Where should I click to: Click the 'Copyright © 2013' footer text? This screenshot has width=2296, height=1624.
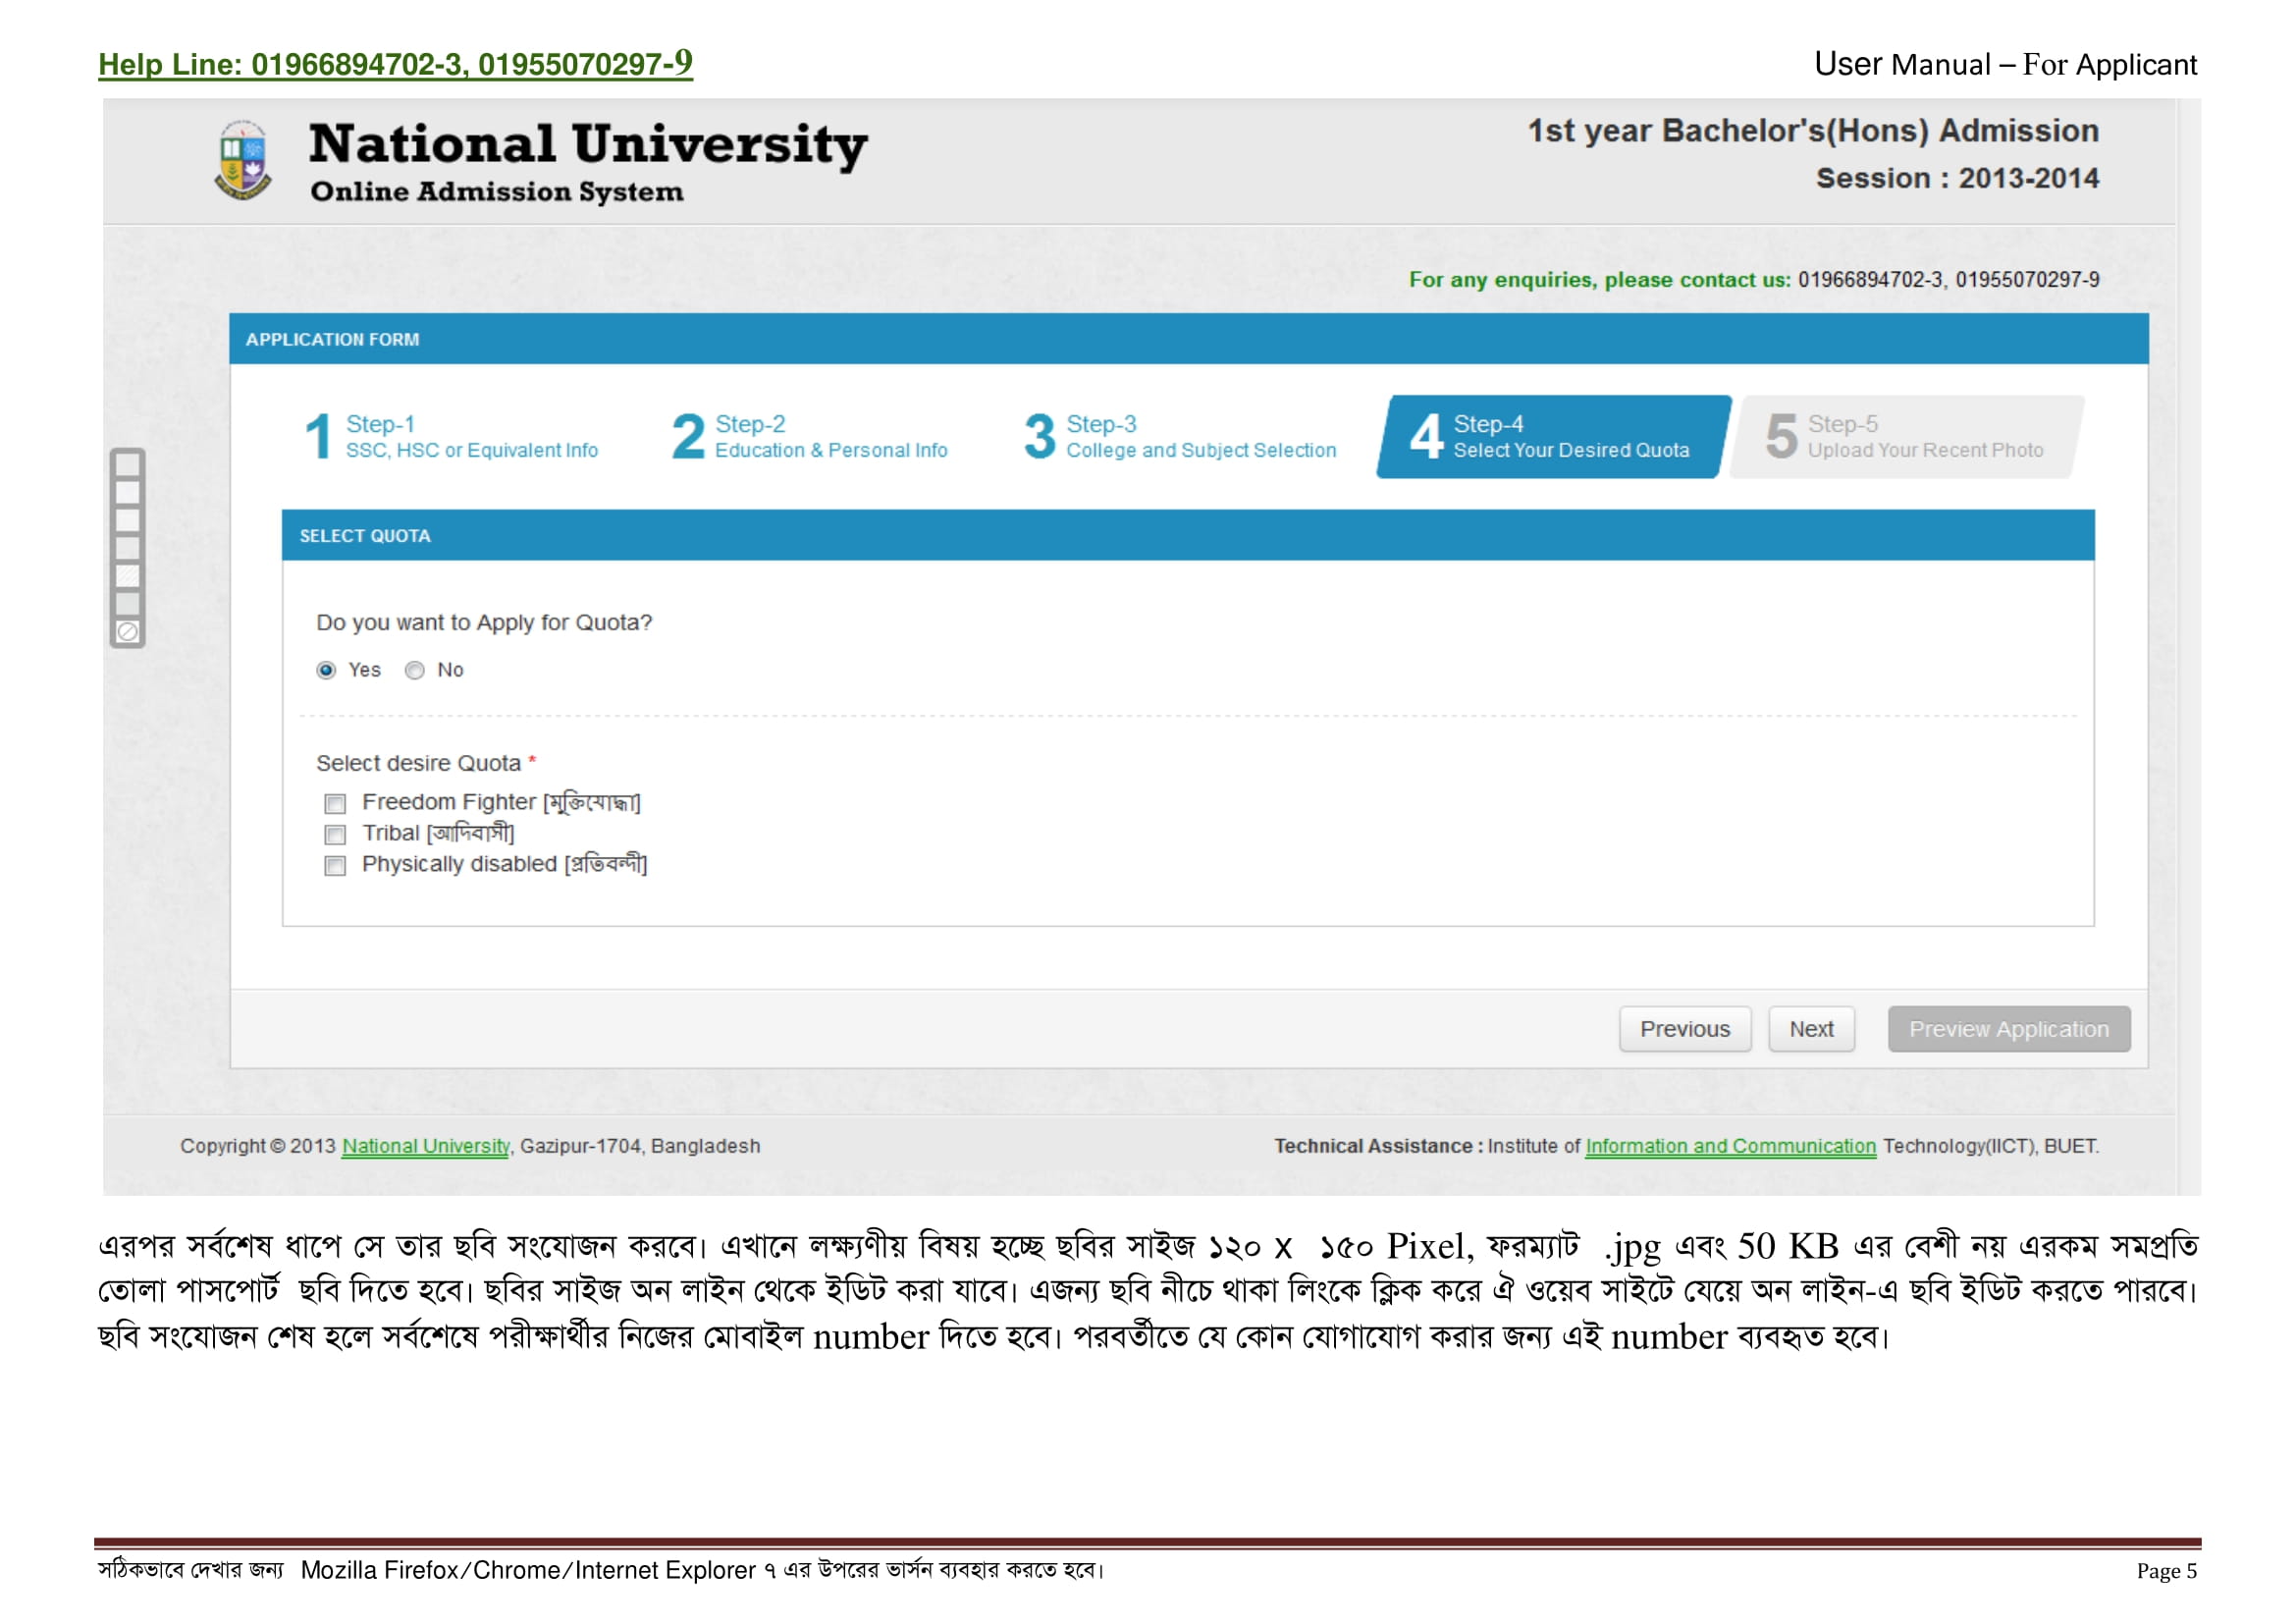click(258, 1146)
